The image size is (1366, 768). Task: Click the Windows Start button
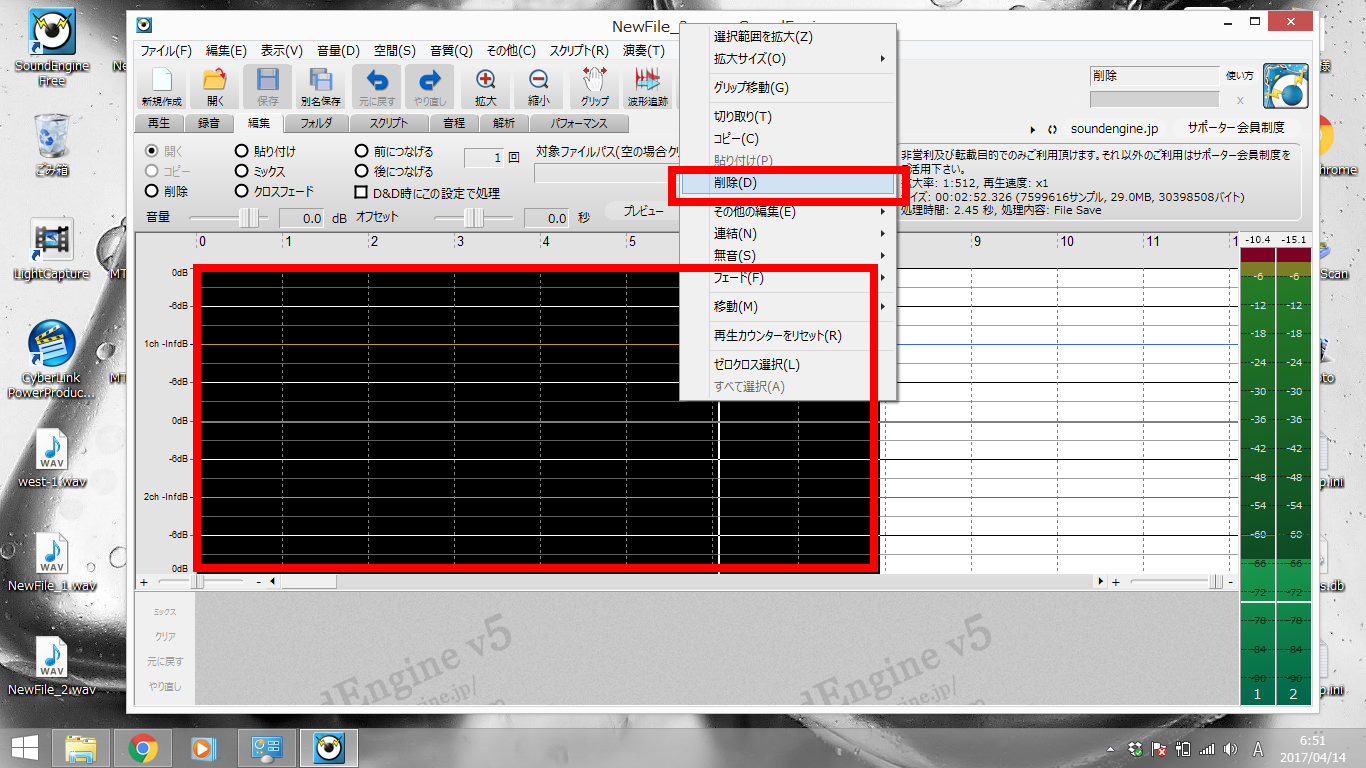coord(24,747)
